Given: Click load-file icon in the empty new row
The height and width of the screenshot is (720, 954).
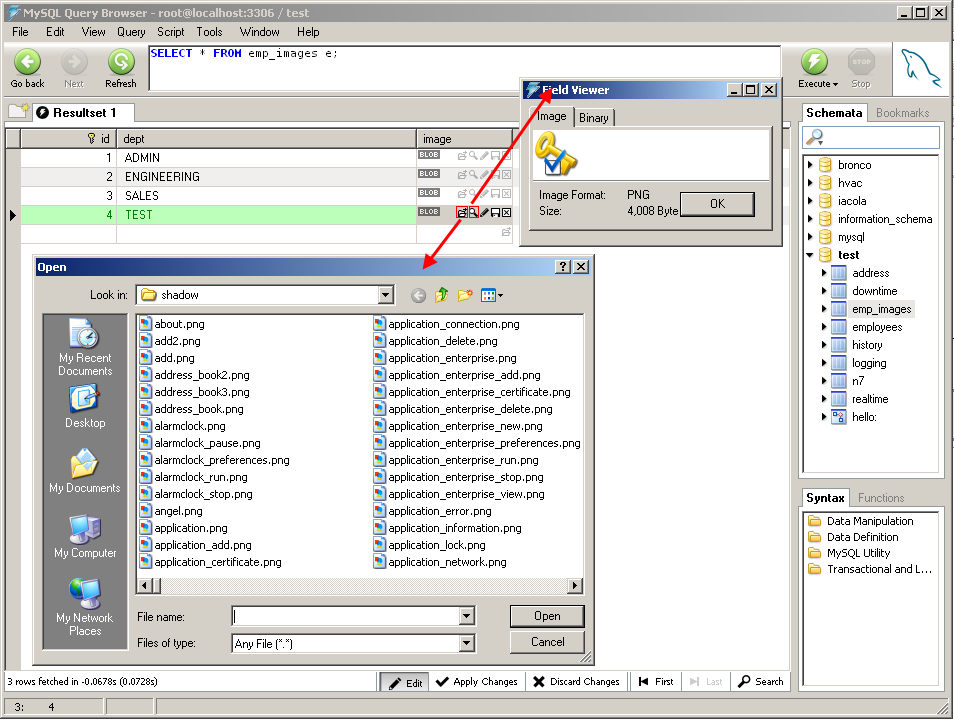Looking at the screenshot, I should click(x=506, y=232).
